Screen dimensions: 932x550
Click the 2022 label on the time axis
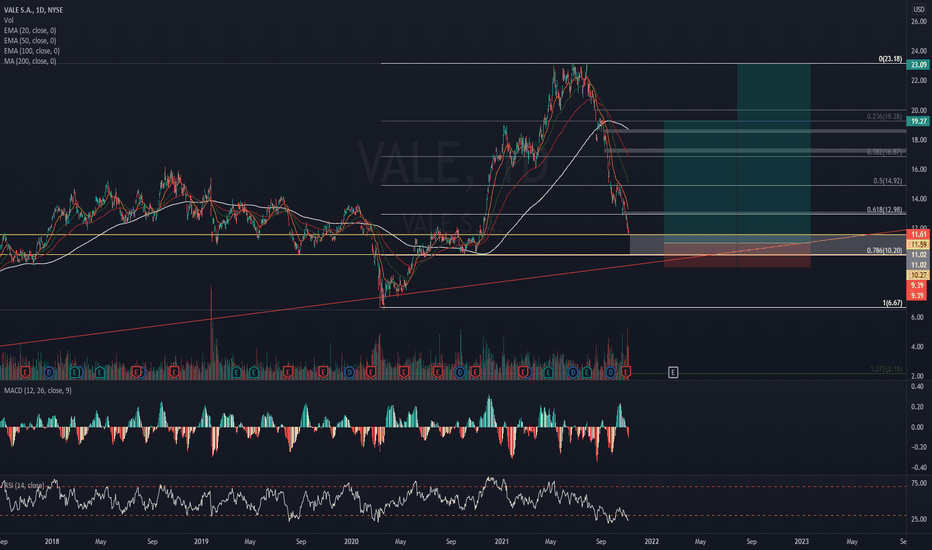651,542
